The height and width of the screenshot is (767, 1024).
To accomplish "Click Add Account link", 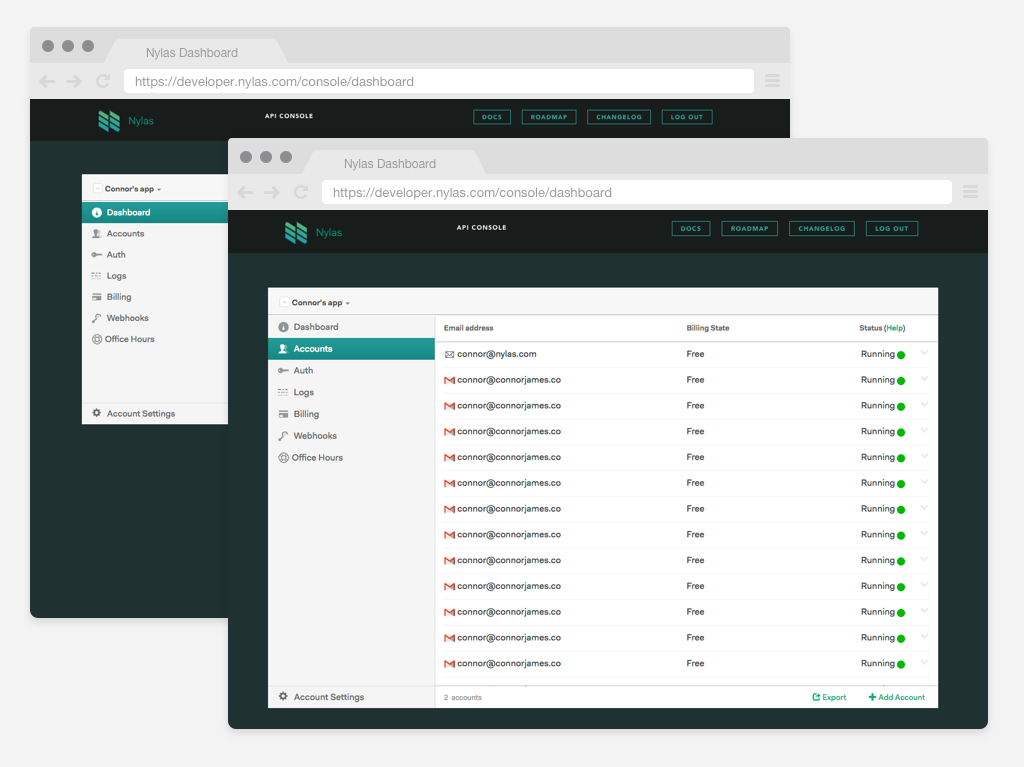I will pos(897,697).
